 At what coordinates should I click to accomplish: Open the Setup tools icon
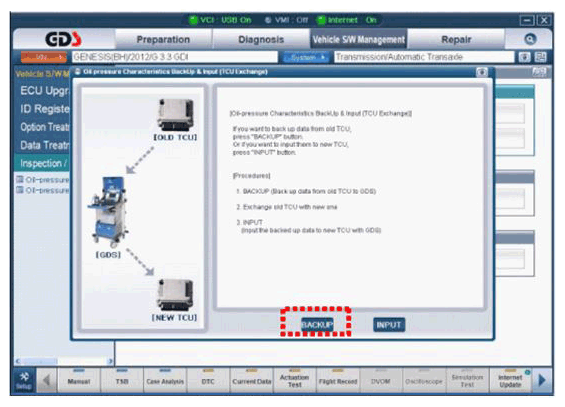[x=24, y=380]
